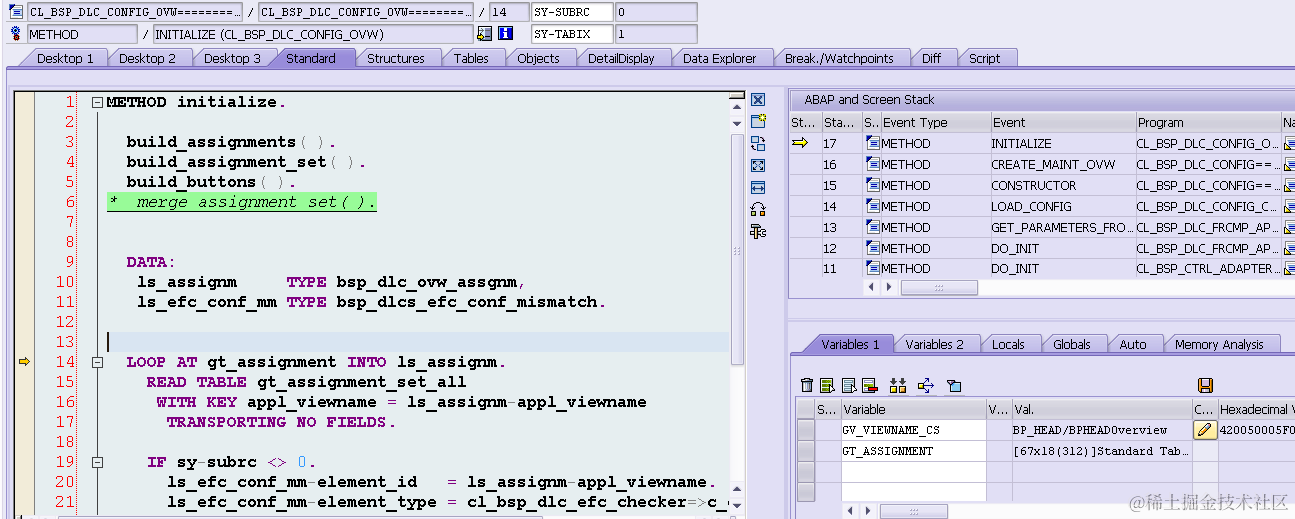Screen dimensions: 1295x519
Task: Click the first green list icon in the Variables toolbar
Action: click(x=827, y=385)
